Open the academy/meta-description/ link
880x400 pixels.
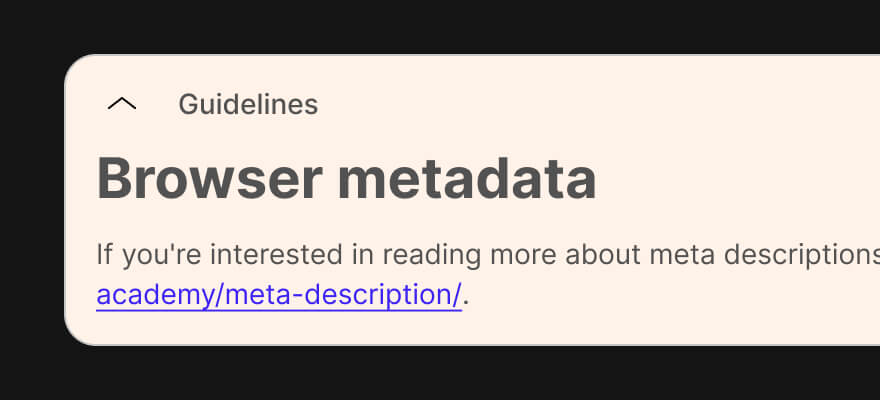[x=279, y=296]
